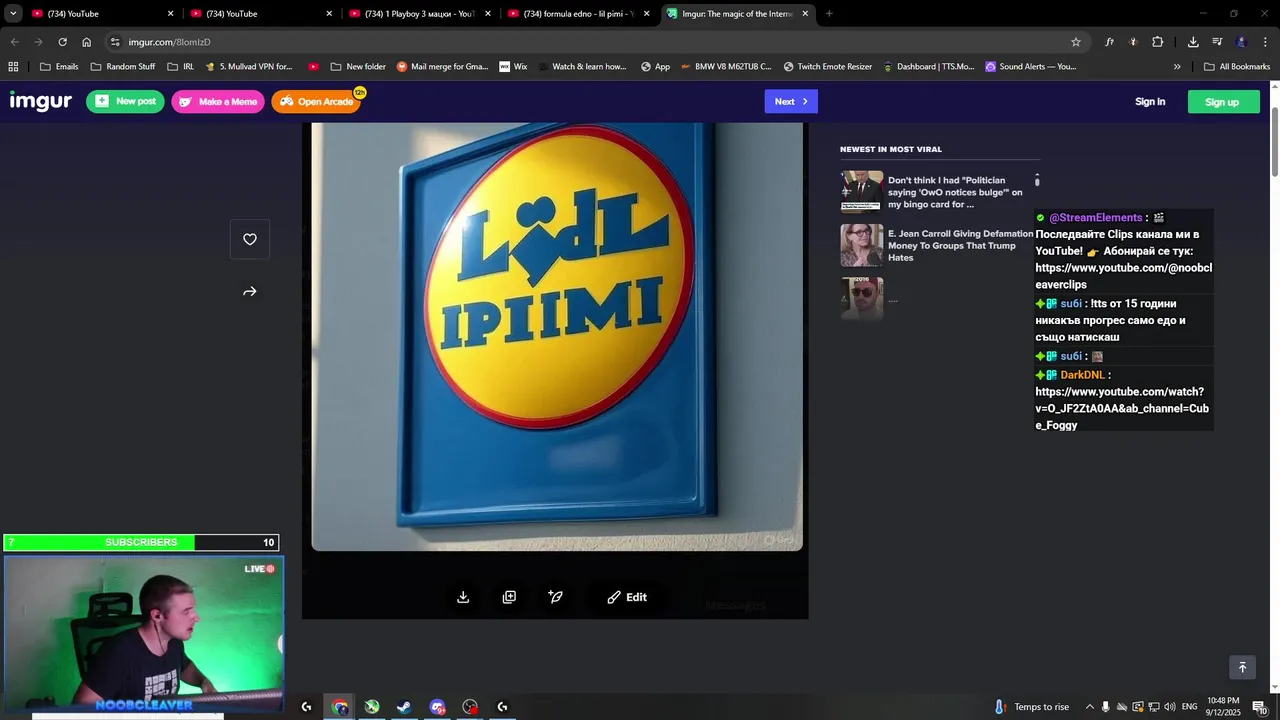
Task: Open the browser home page
Action: click(x=87, y=42)
